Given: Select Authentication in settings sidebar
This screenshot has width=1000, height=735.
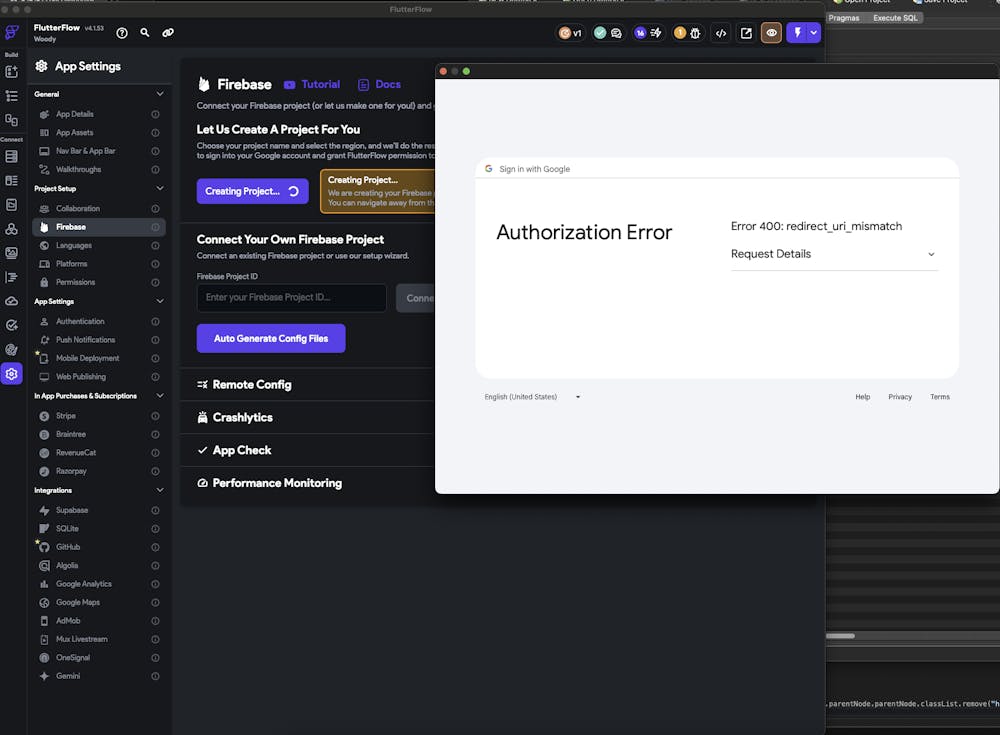Looking at the screenshot, I should (x=80, y=321).
